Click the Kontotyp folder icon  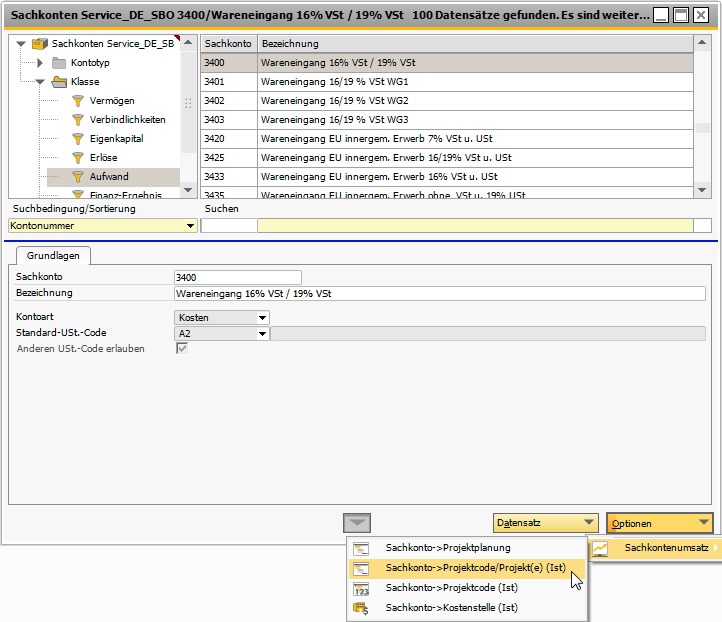point(59,63)
